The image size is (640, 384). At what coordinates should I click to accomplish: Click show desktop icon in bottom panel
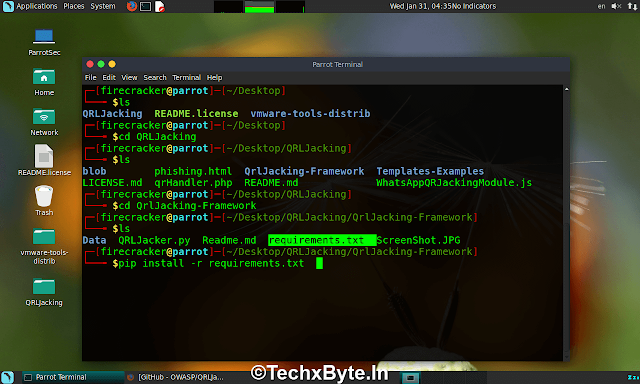pyautogui.click(x=7, y=377)
